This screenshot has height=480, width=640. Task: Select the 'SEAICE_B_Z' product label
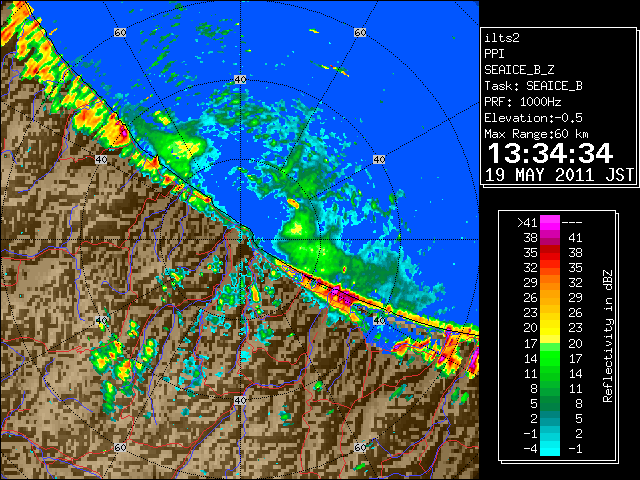[519, 70]
